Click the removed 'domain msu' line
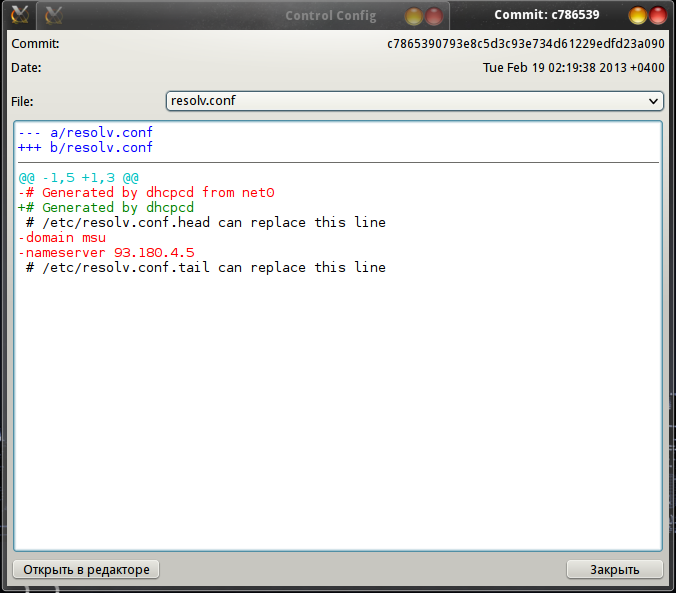 pos(62,237)
